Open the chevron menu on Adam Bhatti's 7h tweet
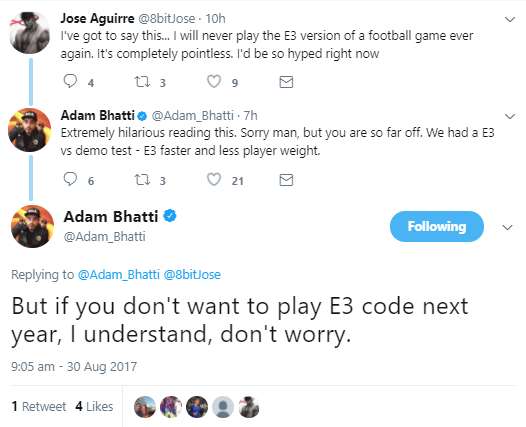The width and height of the screenshot is (526, 427). pyautogui.click(x=510, y=116)
